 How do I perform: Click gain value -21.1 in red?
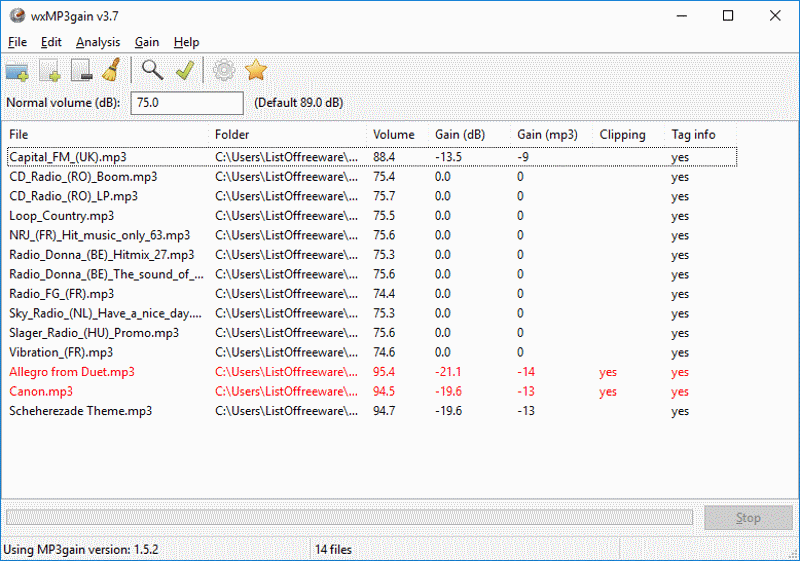coord(448,372)
